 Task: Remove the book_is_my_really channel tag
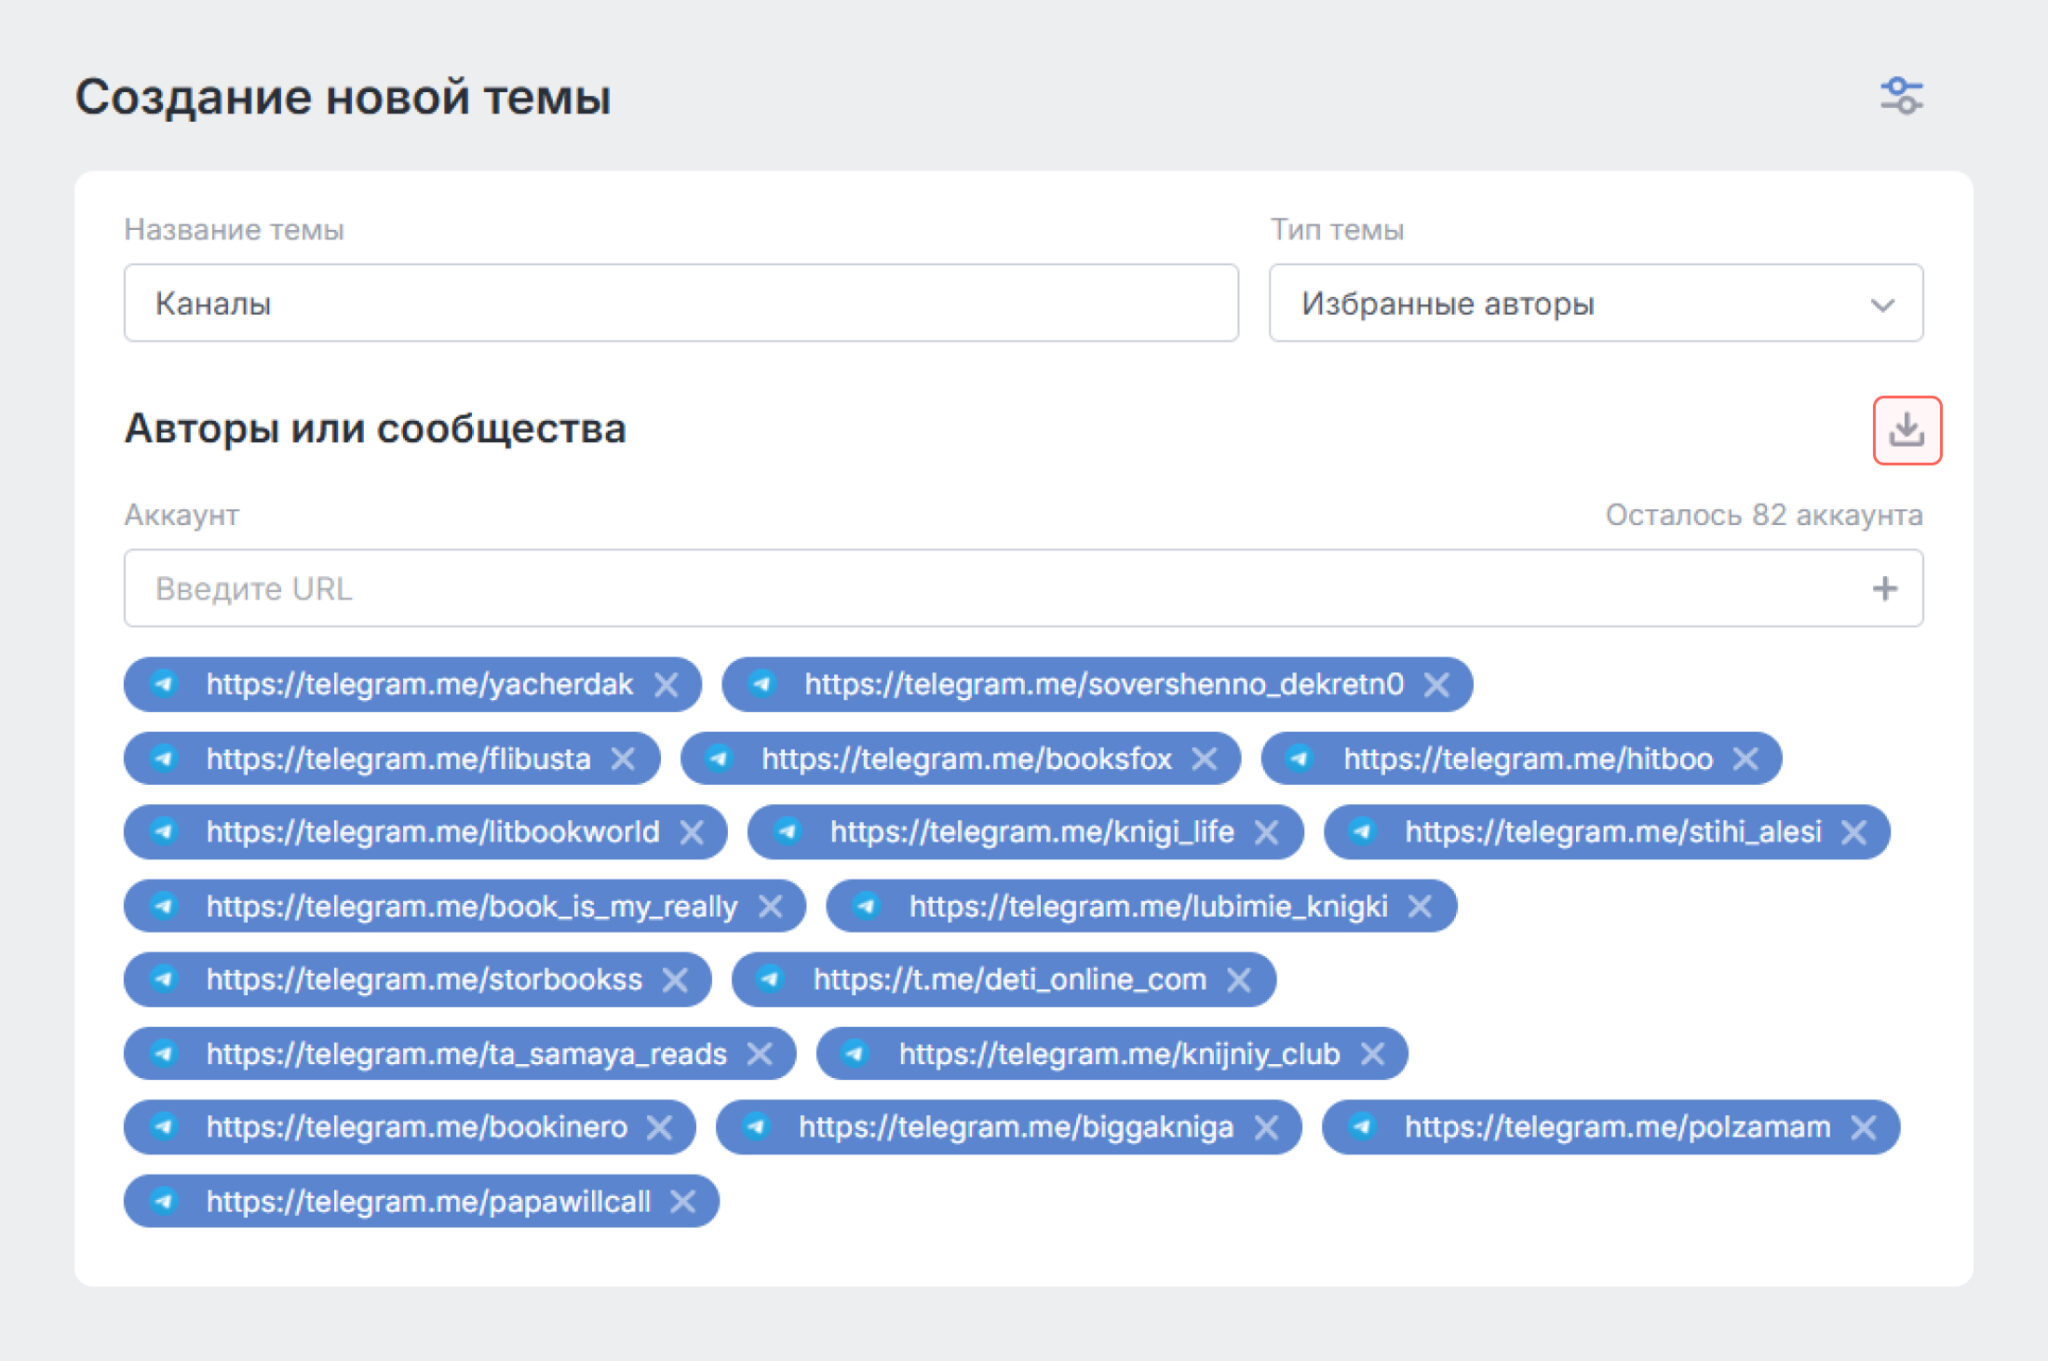click(x=770, y=906)
